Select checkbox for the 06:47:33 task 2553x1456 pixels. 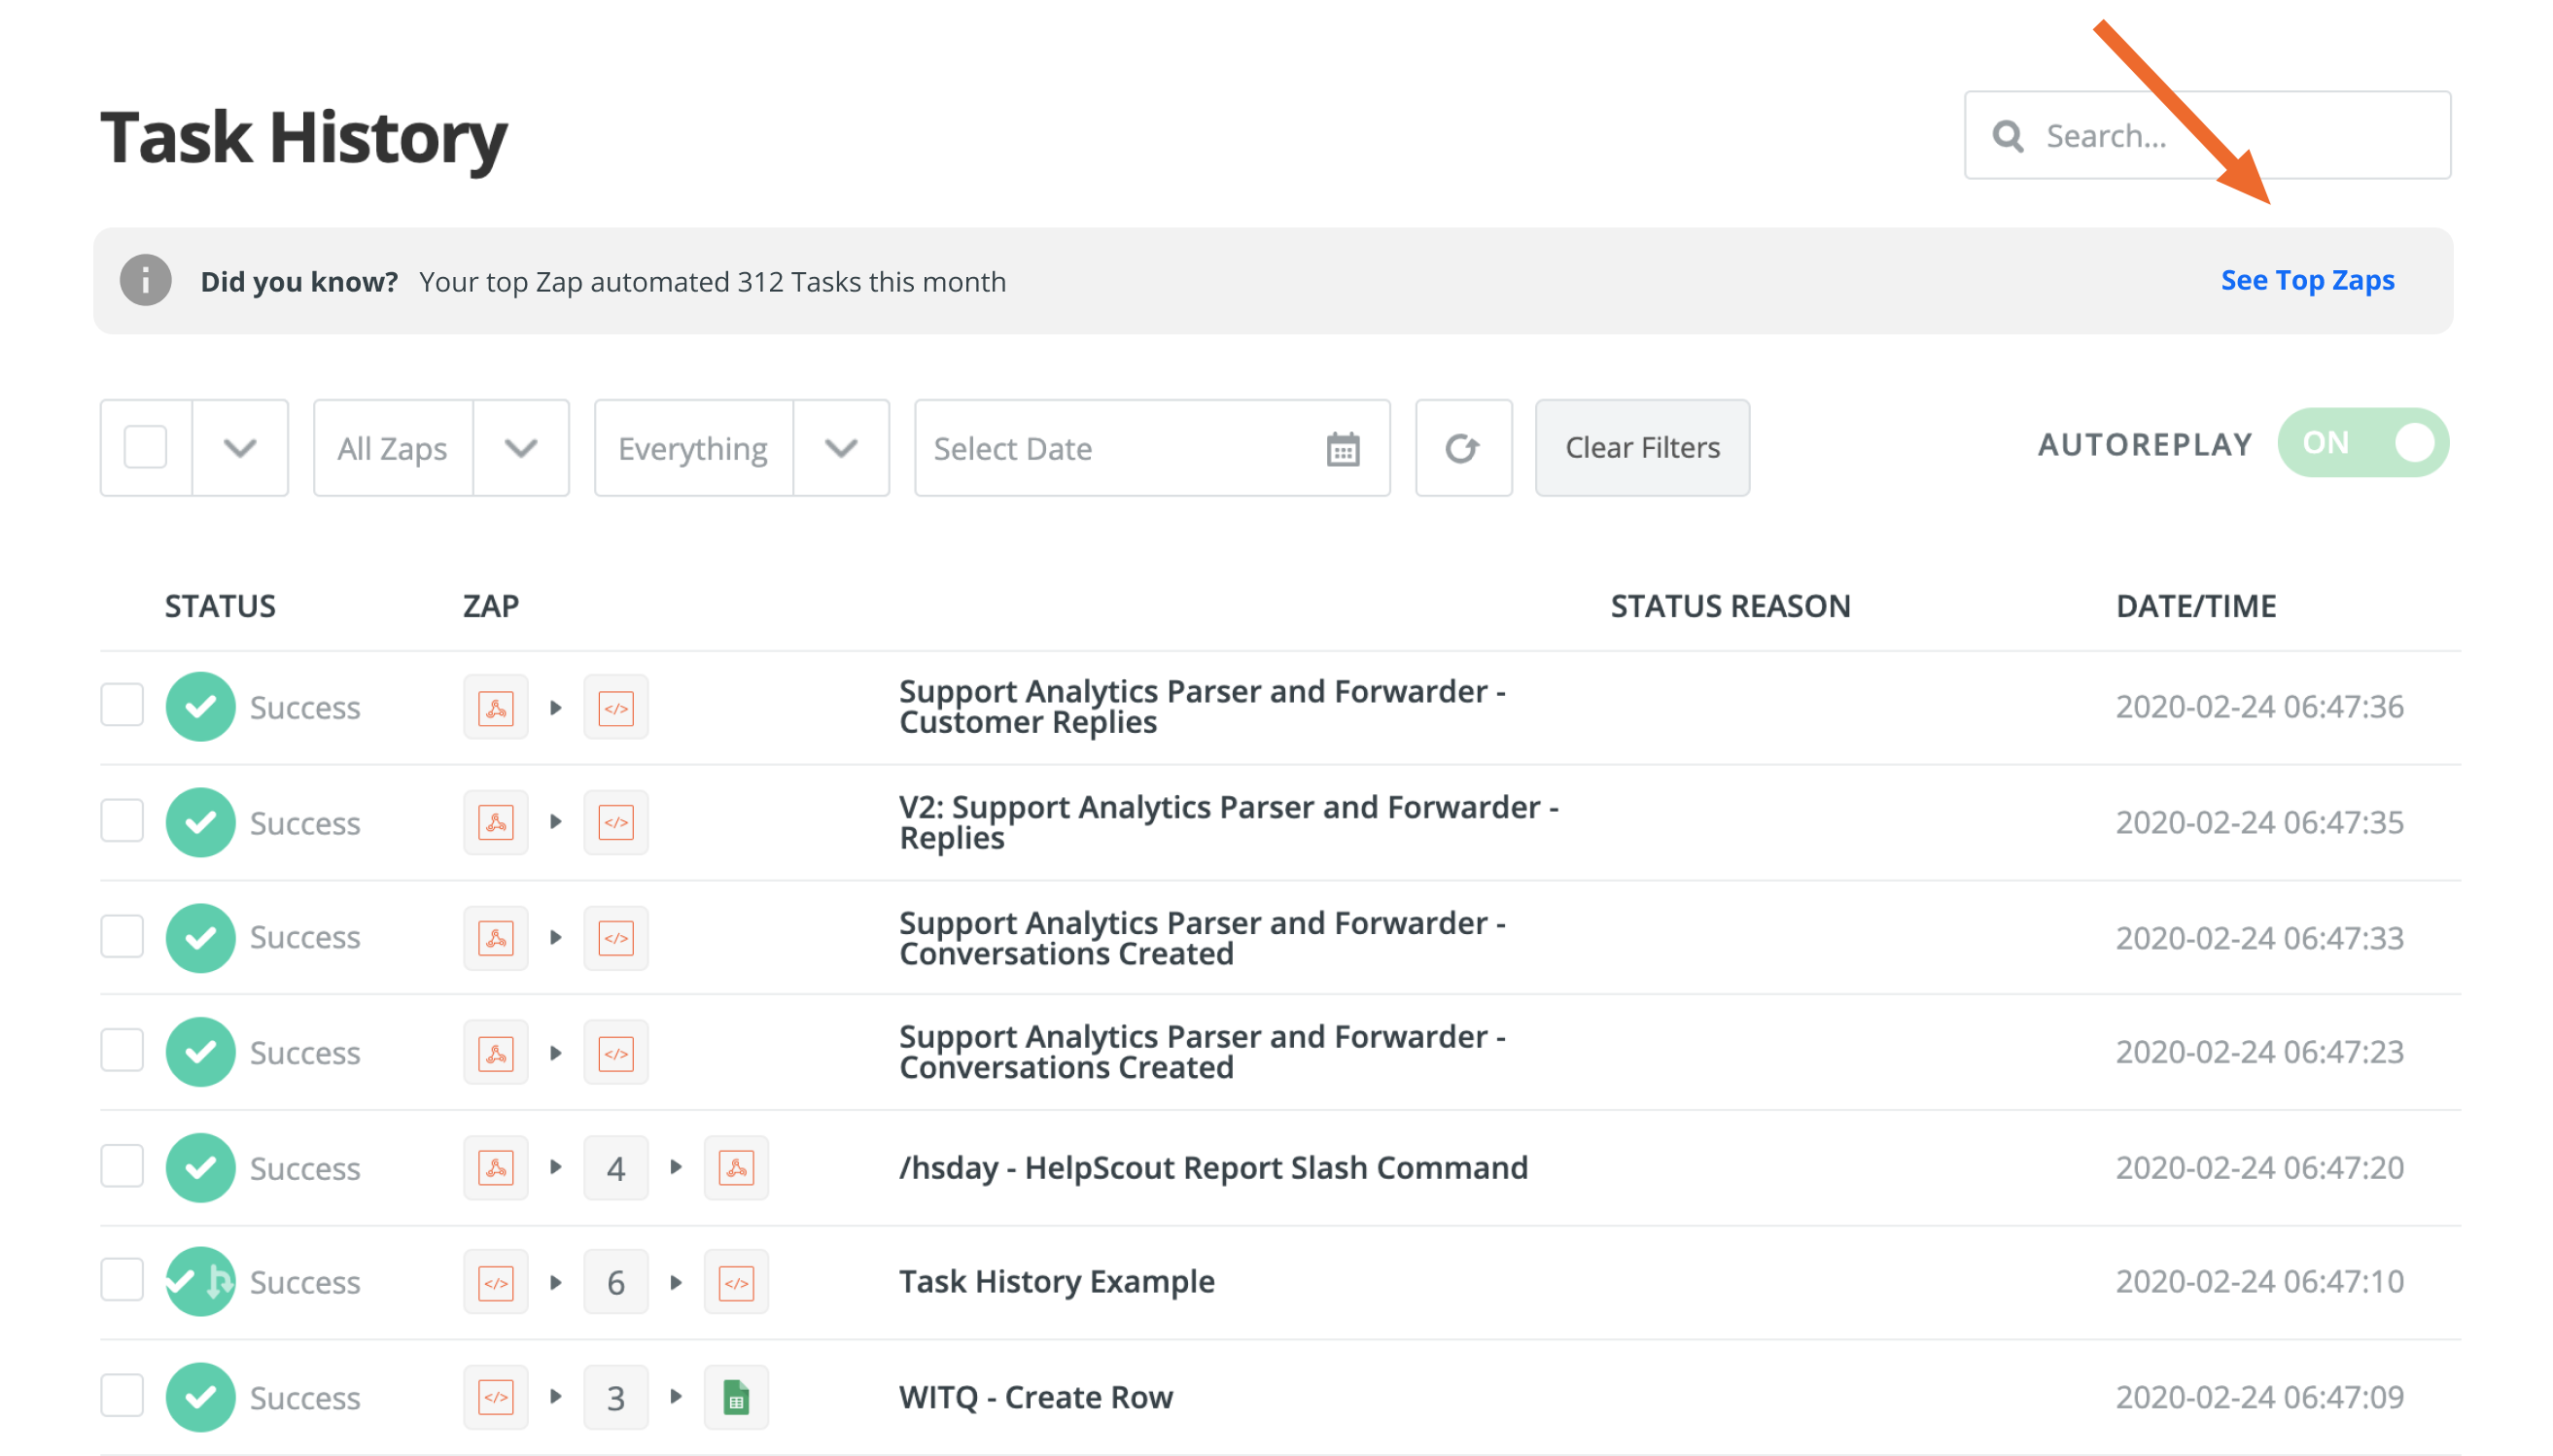tap(122, 936)
